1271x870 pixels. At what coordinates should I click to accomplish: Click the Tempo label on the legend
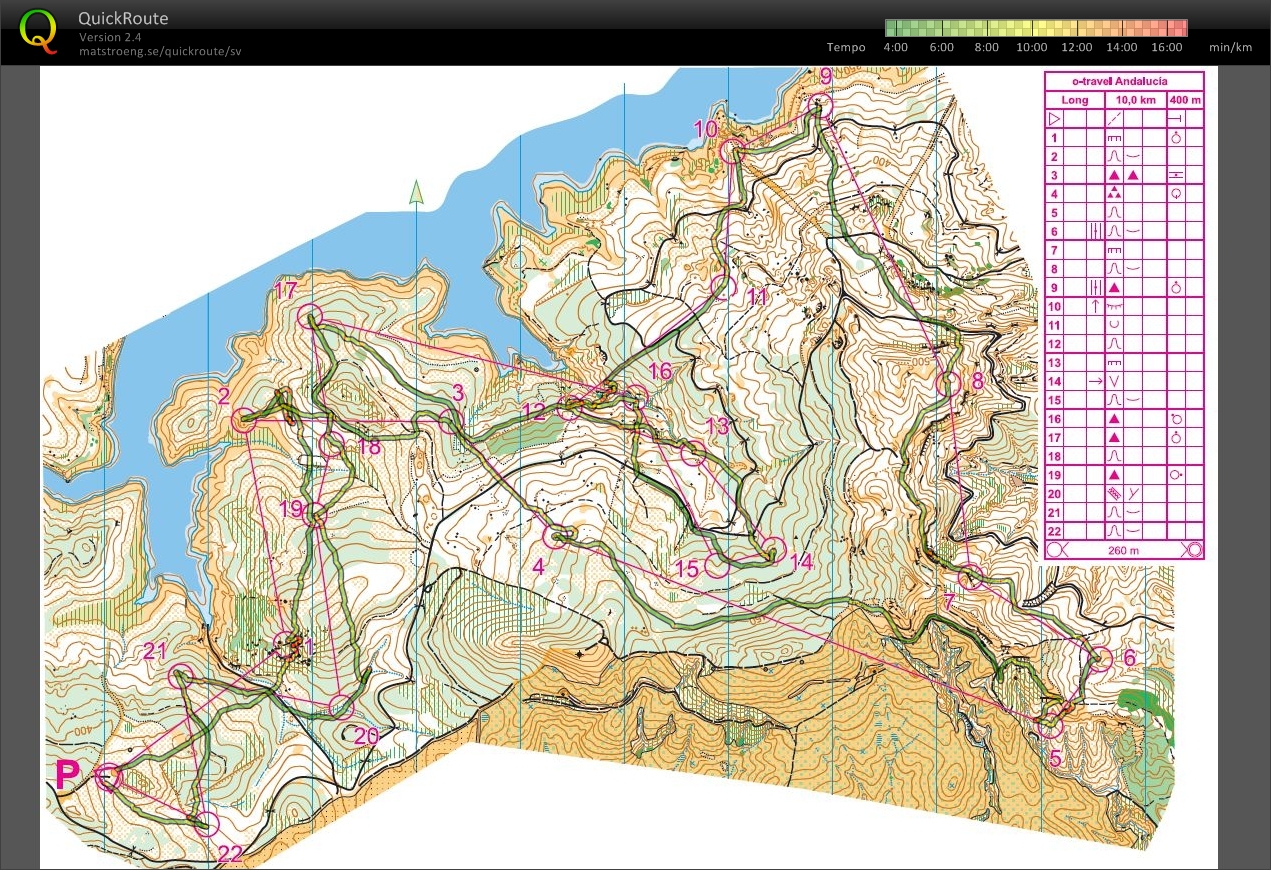(846, 47)
